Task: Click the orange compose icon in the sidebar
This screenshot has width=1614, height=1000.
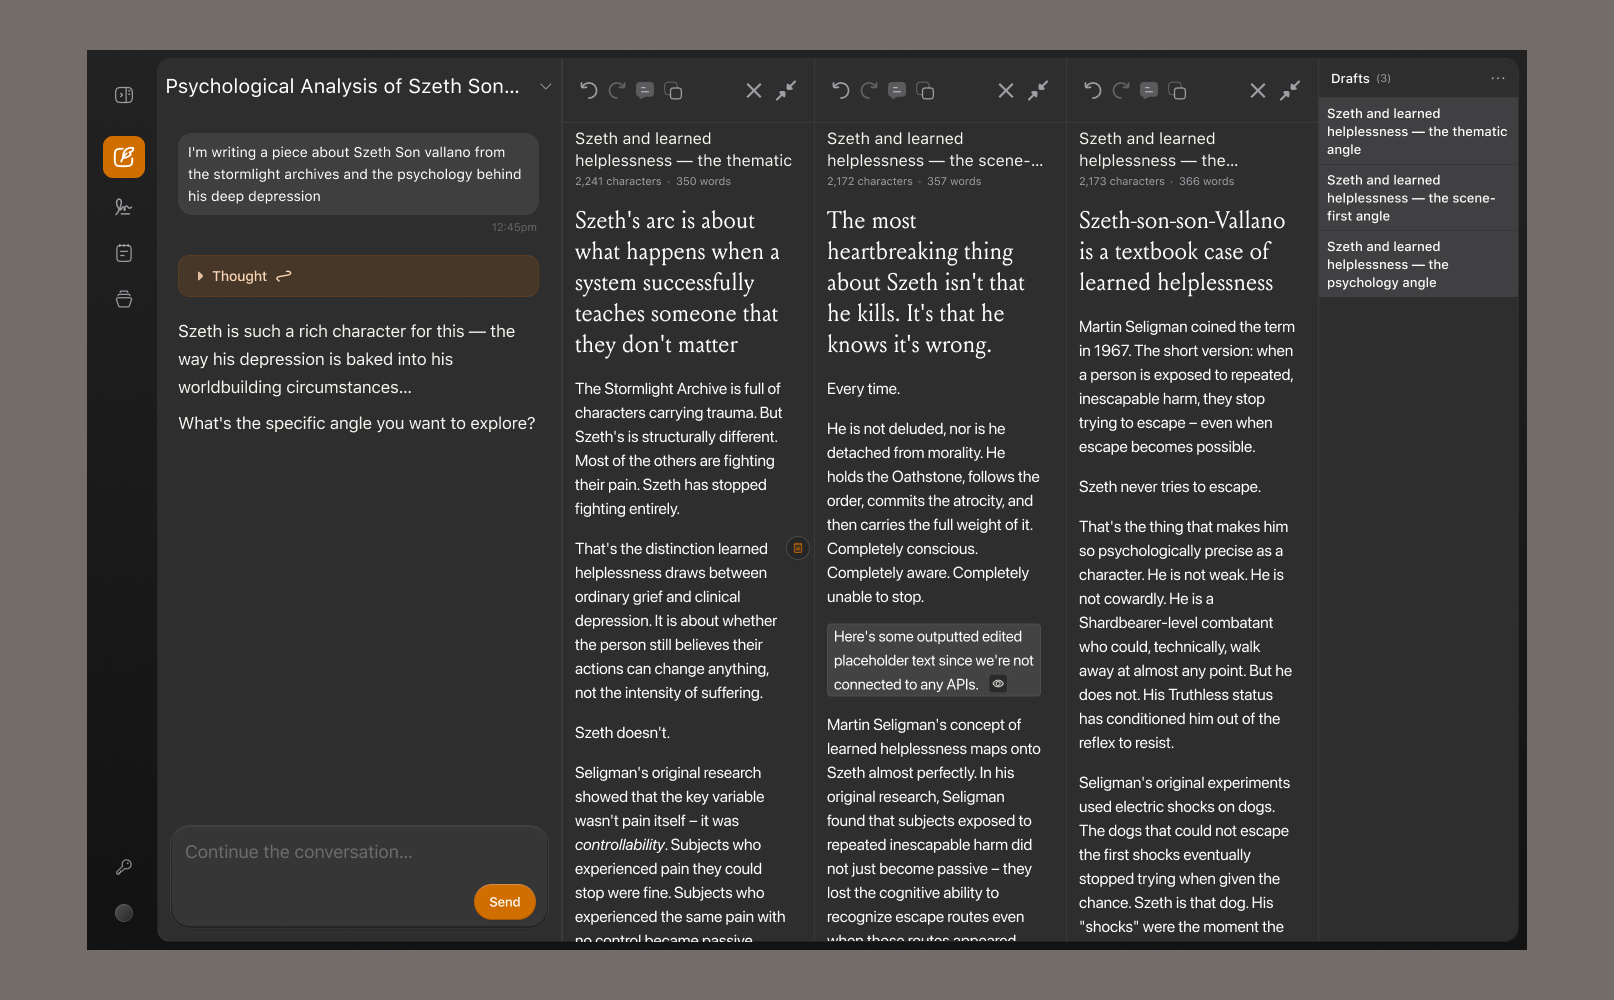Action: (x=124, y=157)
